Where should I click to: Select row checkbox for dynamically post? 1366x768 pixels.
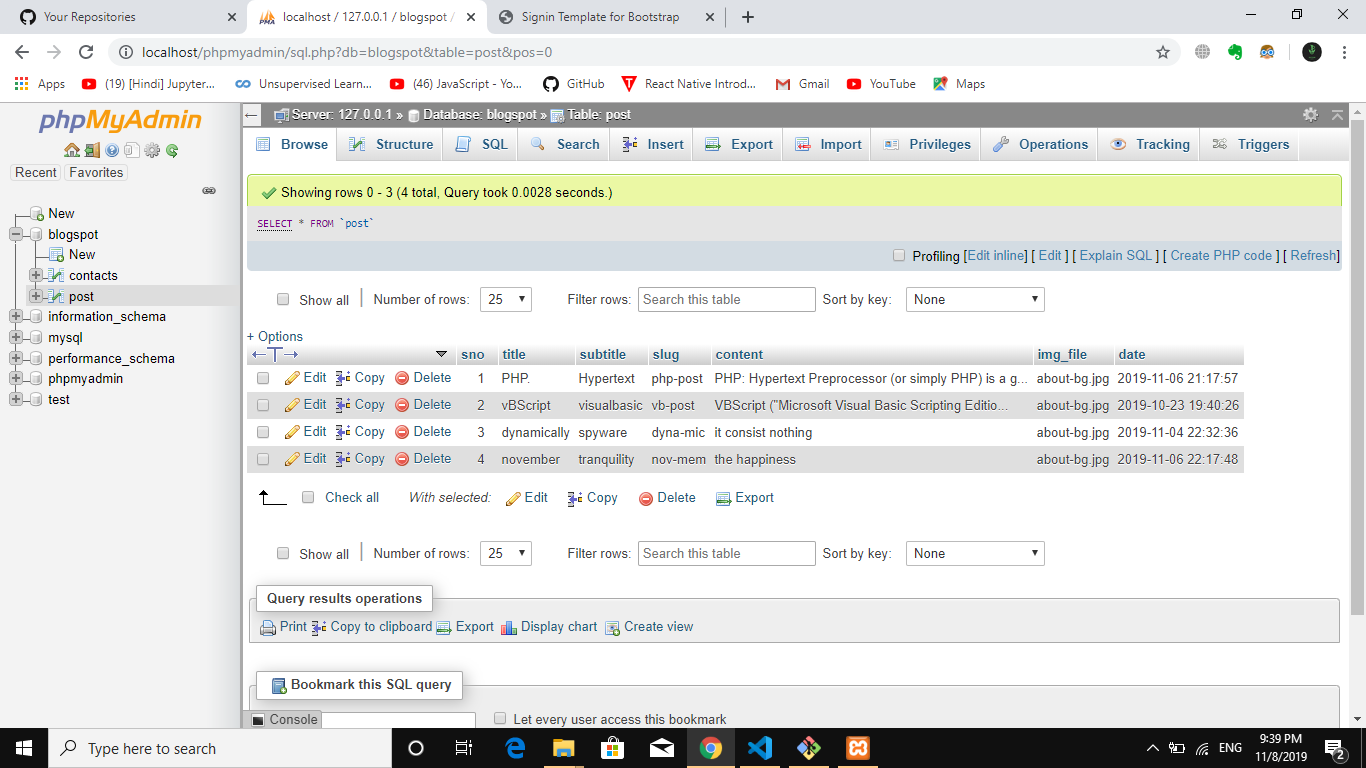coord(263,432)
